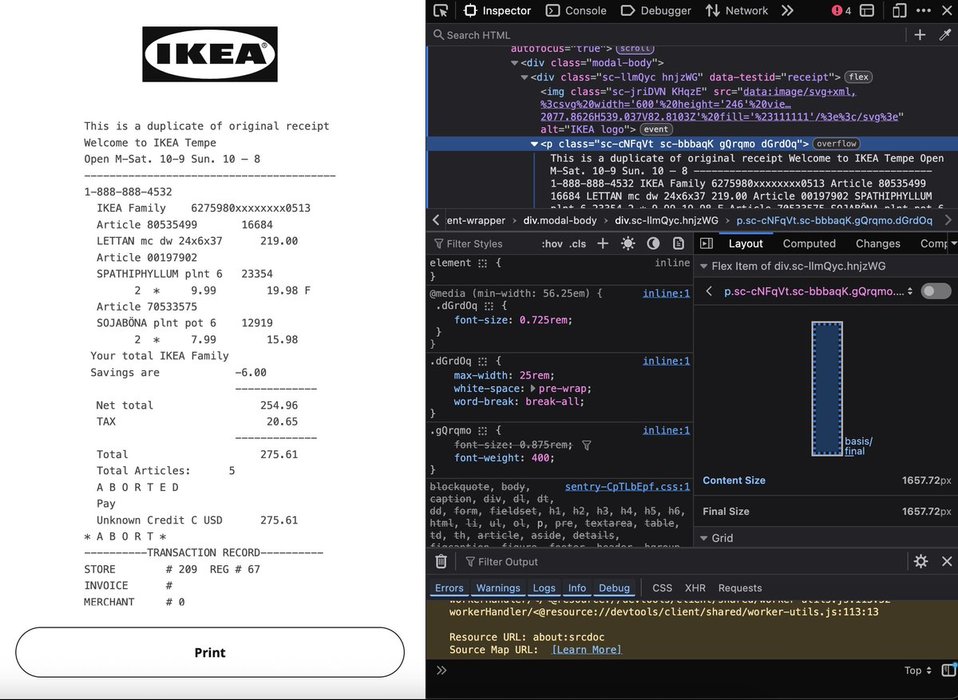Viewport: 958px width, 700px height.
Task: Add a new style rule with plus icon
Action: click(602, 243)
